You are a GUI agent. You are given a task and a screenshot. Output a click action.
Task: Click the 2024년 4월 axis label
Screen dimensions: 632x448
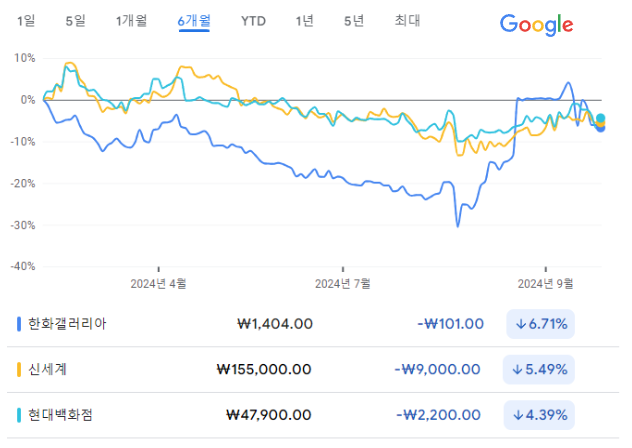point(158,284)
